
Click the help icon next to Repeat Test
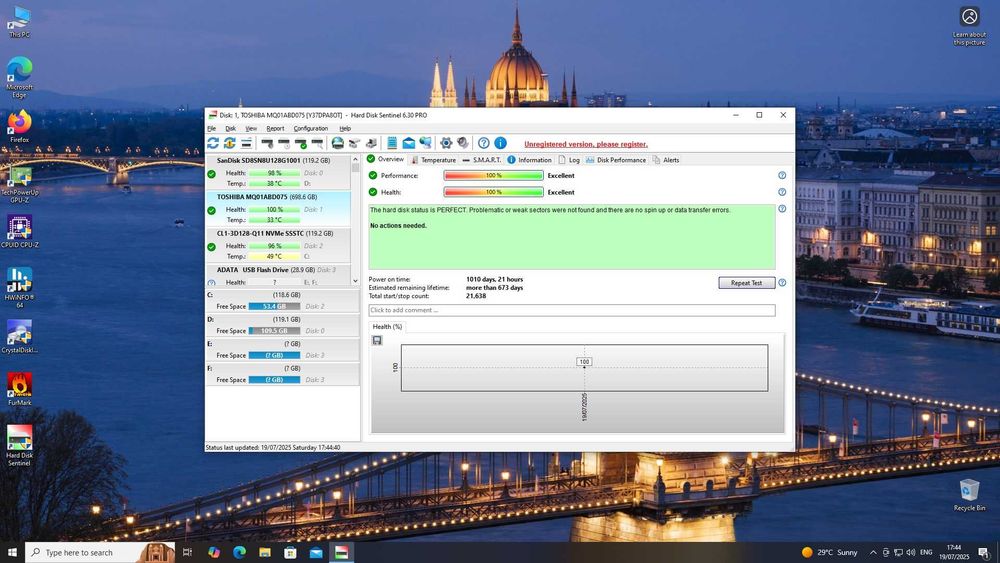[x=782, y=283]
